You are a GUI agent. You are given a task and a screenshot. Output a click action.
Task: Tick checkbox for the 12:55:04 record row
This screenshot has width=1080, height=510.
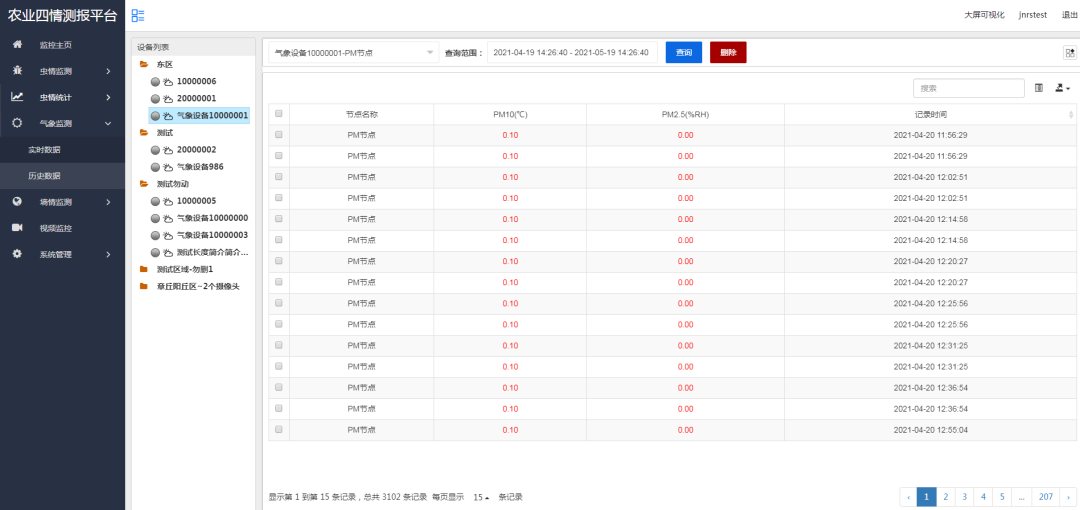(x=279, y=429)
